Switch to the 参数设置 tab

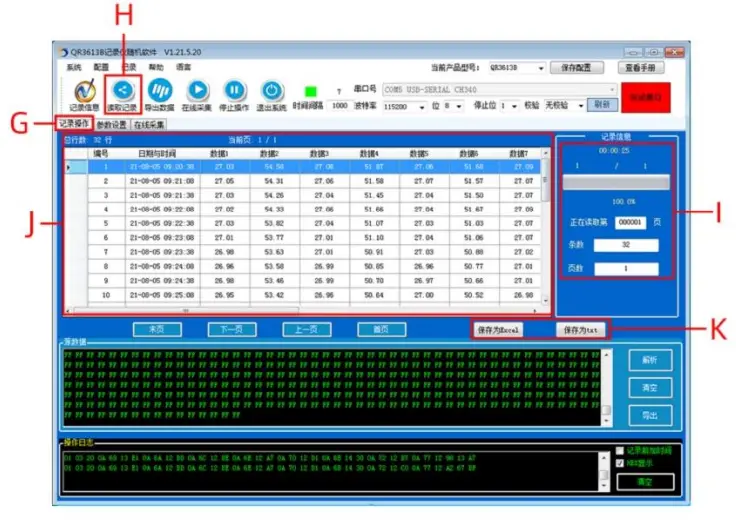(x=112, y=125)
